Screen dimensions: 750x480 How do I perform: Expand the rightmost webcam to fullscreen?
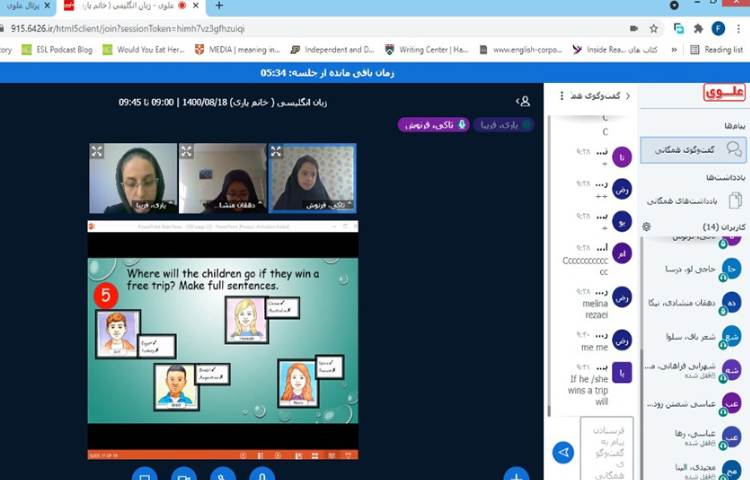276,151
